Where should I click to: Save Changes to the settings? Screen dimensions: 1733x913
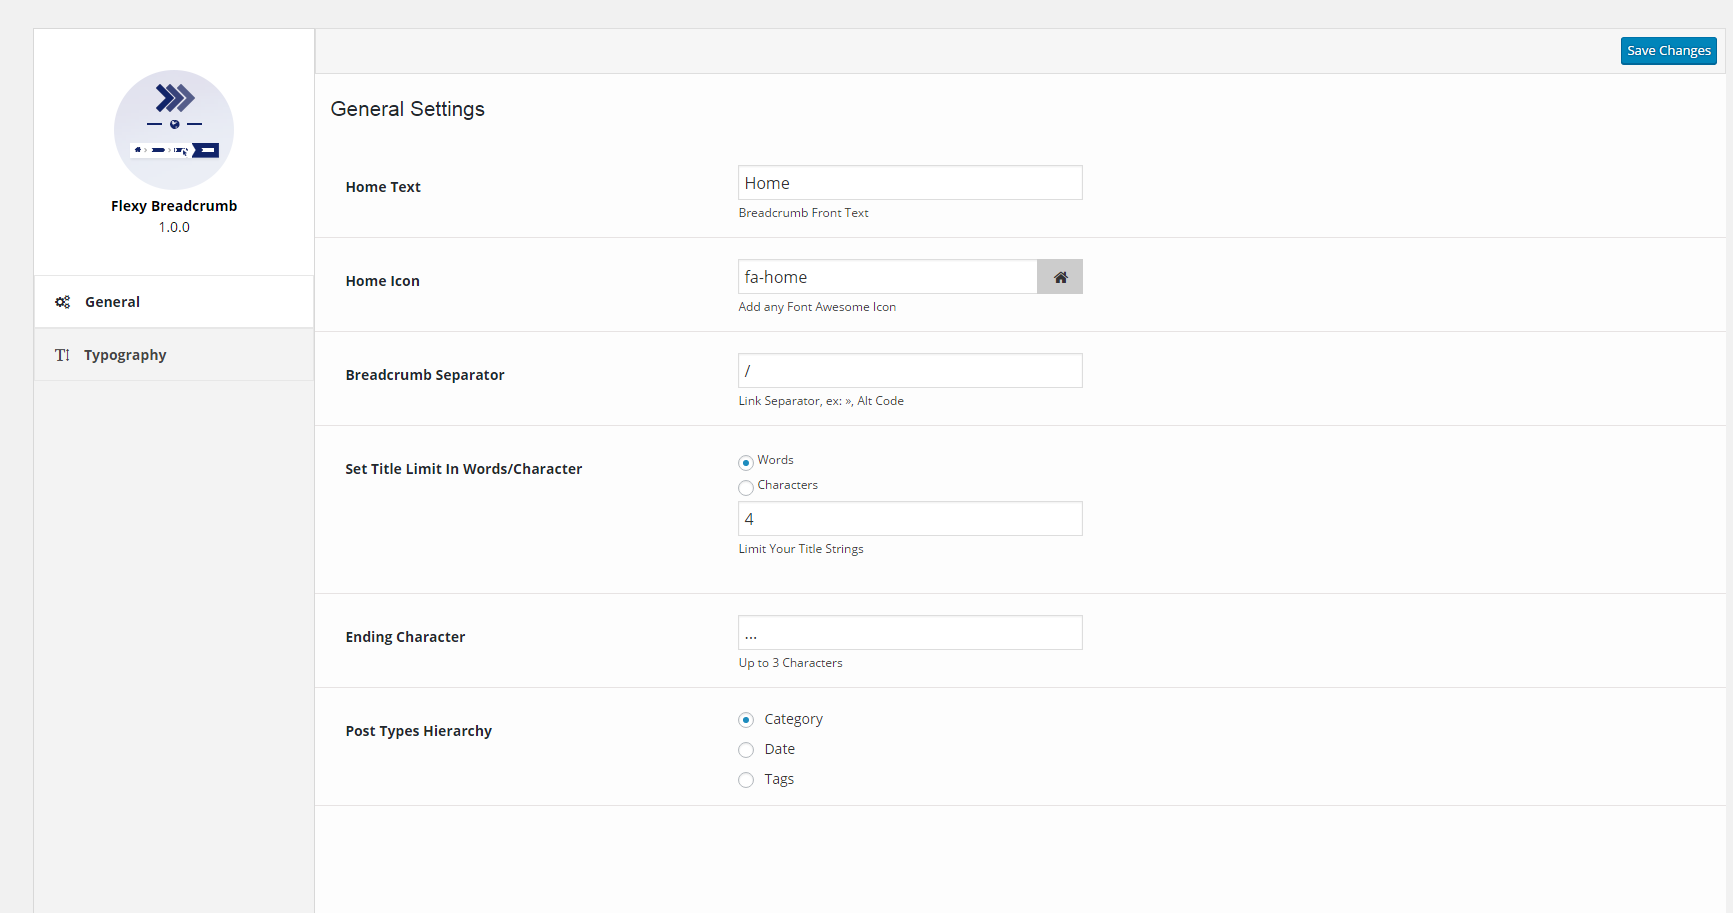1668,51
